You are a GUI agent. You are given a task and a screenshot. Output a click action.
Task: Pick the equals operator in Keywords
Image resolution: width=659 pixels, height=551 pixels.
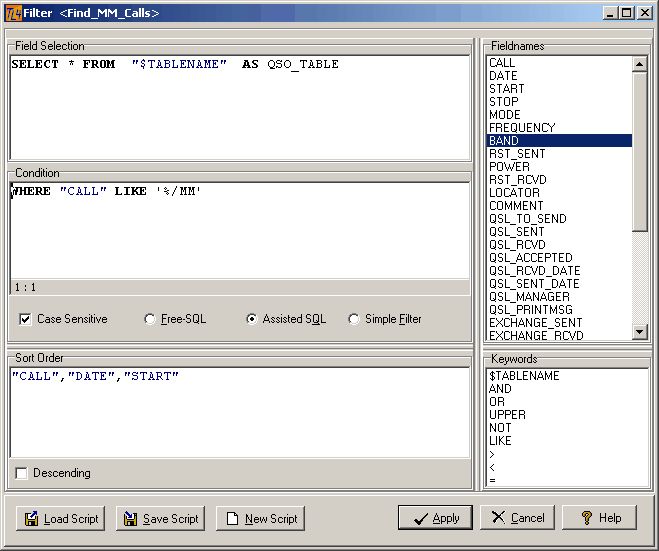(567, 480)
